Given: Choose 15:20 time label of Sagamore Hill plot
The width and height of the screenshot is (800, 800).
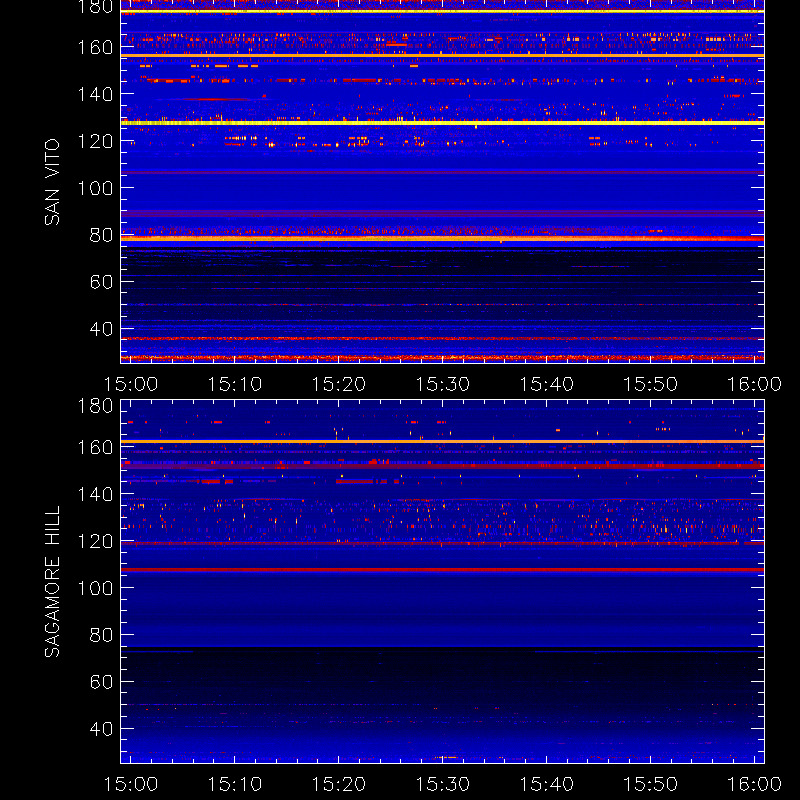Looking at the screenshot, I should click(x=339, y=784).
